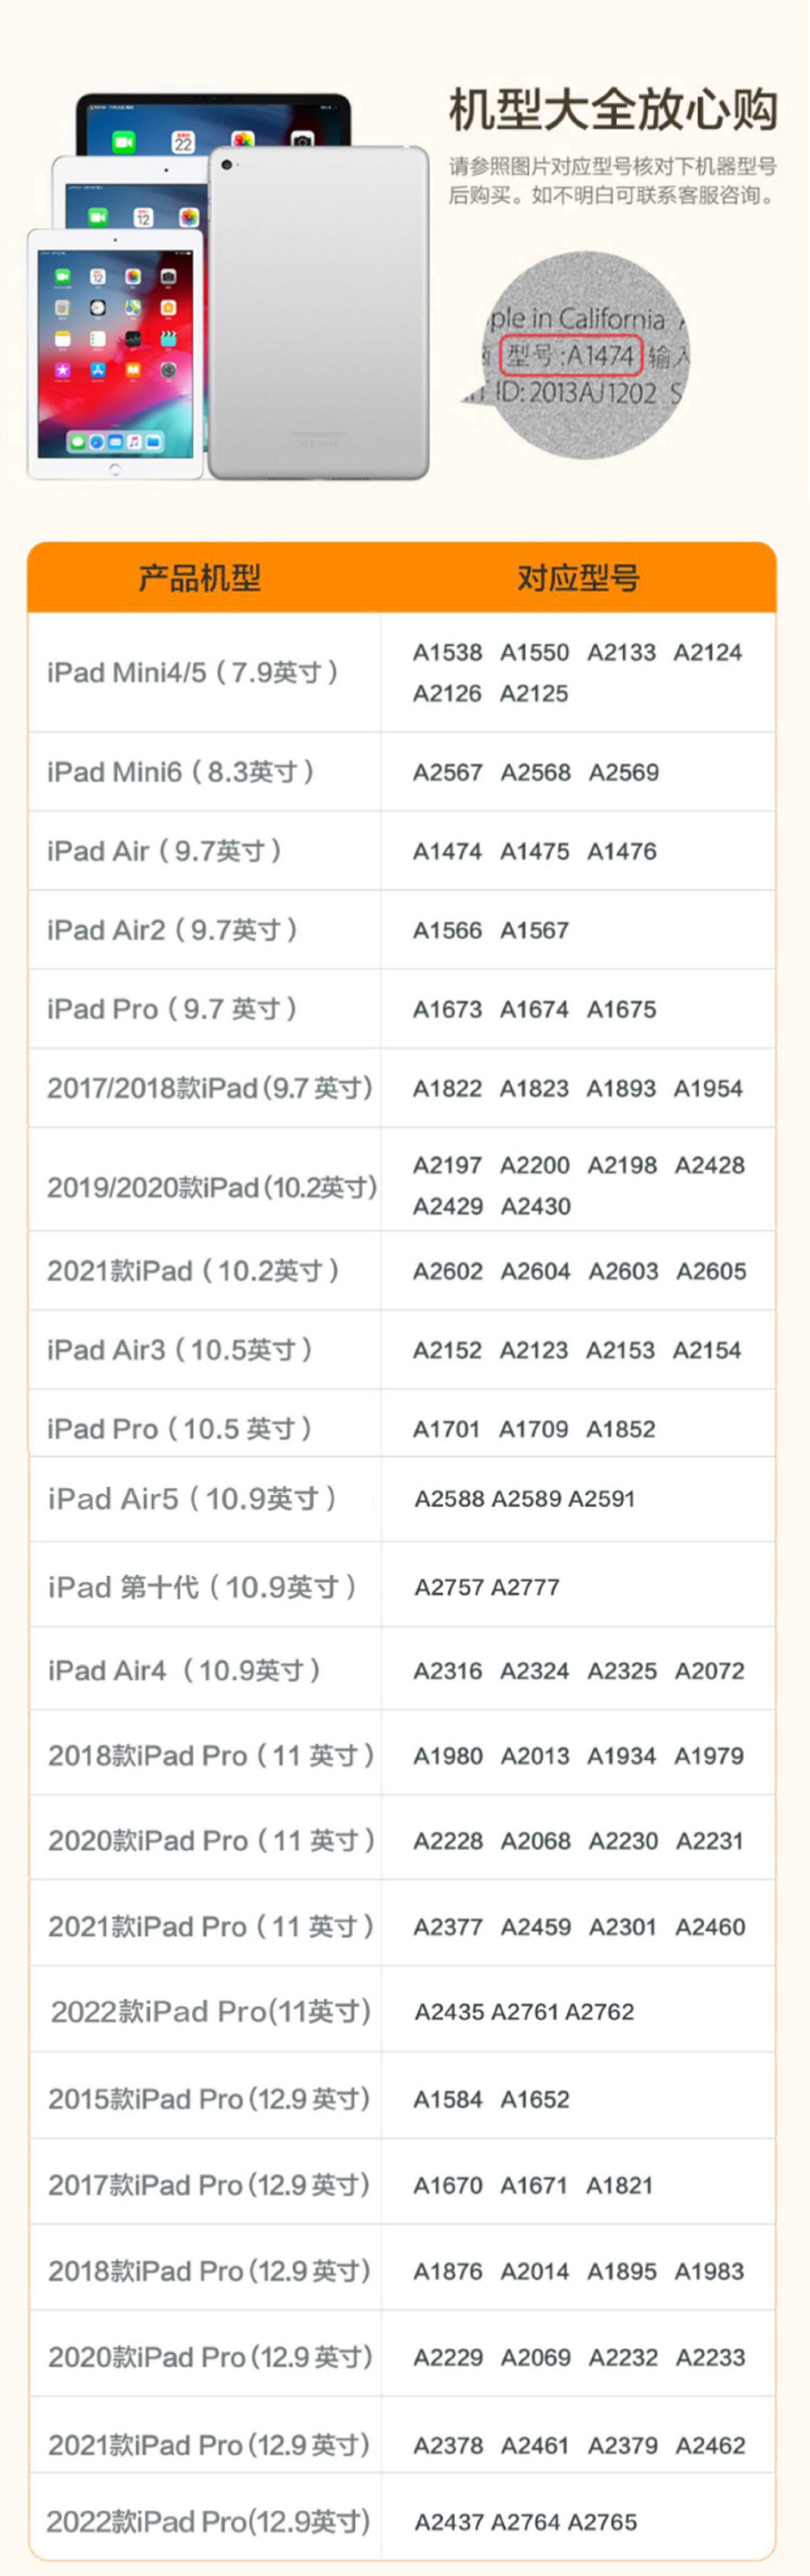Screen dimensions: 810x2576
Task: Click model number A2603
Action: pos(624,1271)
